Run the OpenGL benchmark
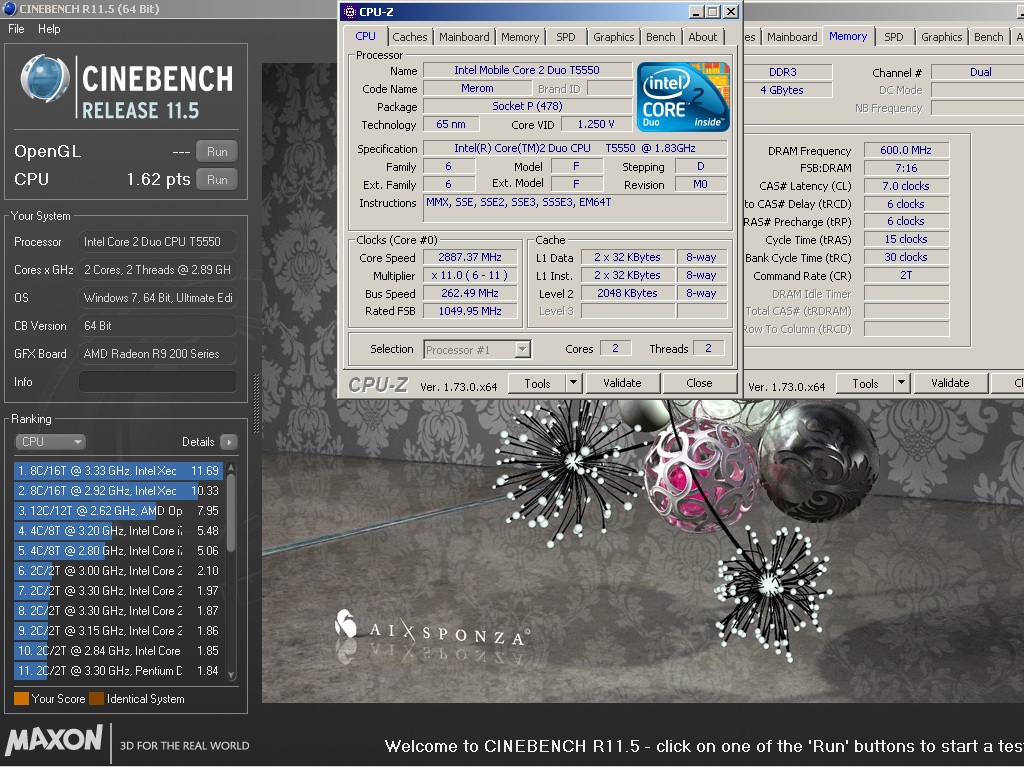Image resolution: width=1024 pixels, height=768 pixels. (217, 152)
